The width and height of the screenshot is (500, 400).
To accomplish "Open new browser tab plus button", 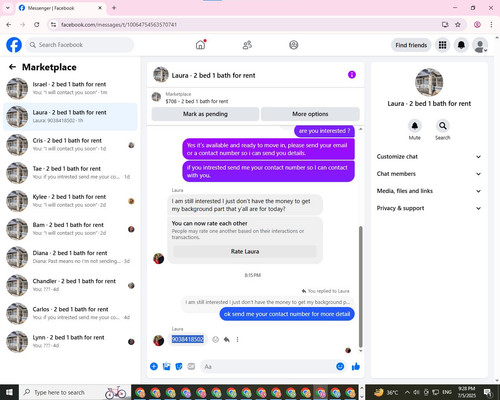I will [x=114, y=8].
